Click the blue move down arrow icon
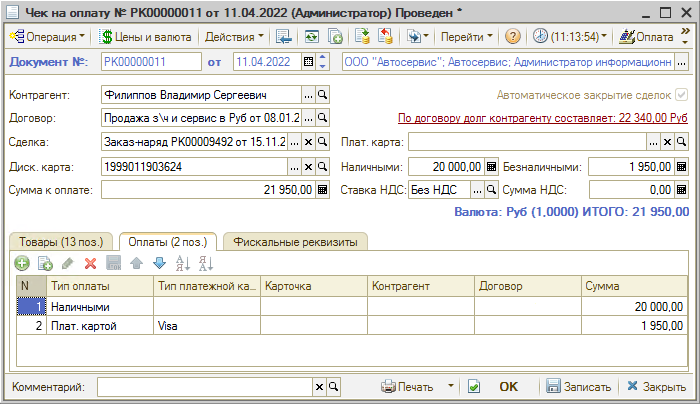The image size is (700, 404). [x=158, y=263]
